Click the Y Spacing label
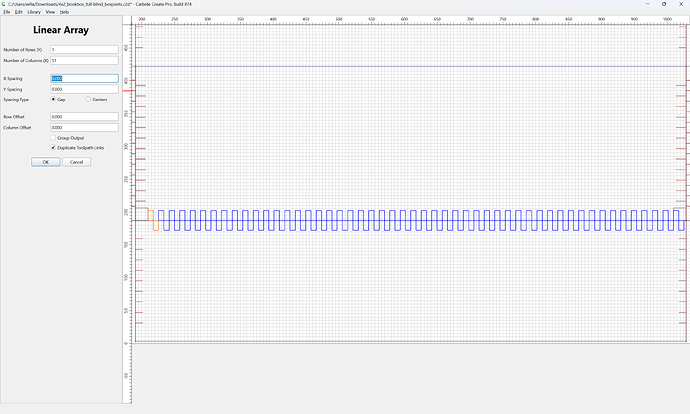Viewport: 690px width, 414px height. coord(13,89)
